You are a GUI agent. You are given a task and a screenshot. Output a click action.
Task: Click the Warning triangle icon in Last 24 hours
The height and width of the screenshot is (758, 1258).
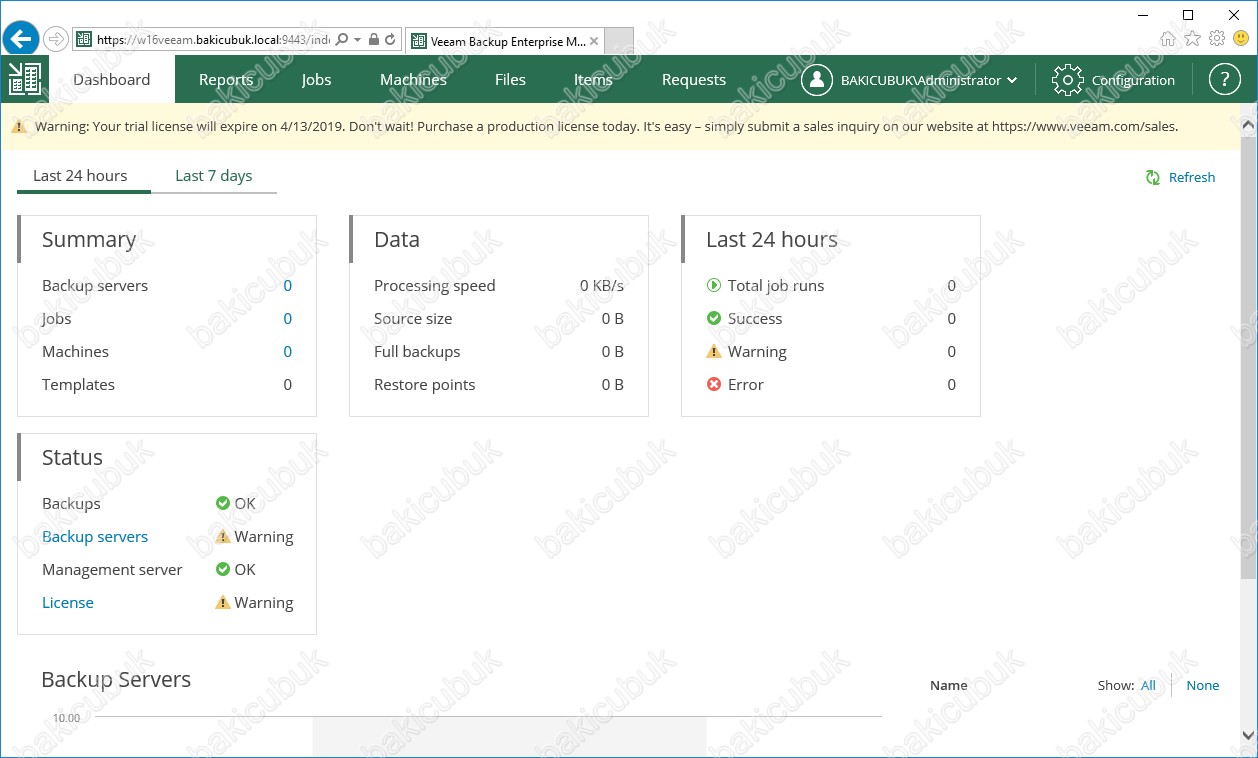point(714,351)
